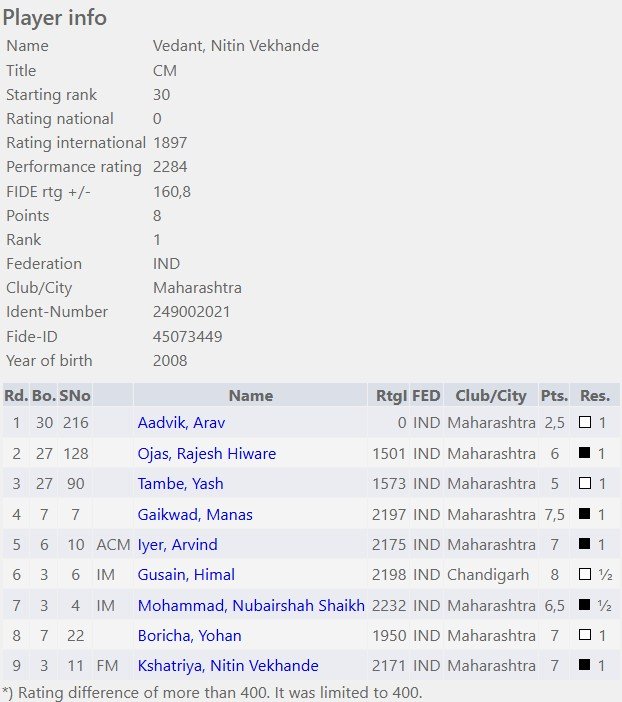Open player link Boricha, Yohan
The height and width of the screenshot is (702, 622).
point(189,636)
